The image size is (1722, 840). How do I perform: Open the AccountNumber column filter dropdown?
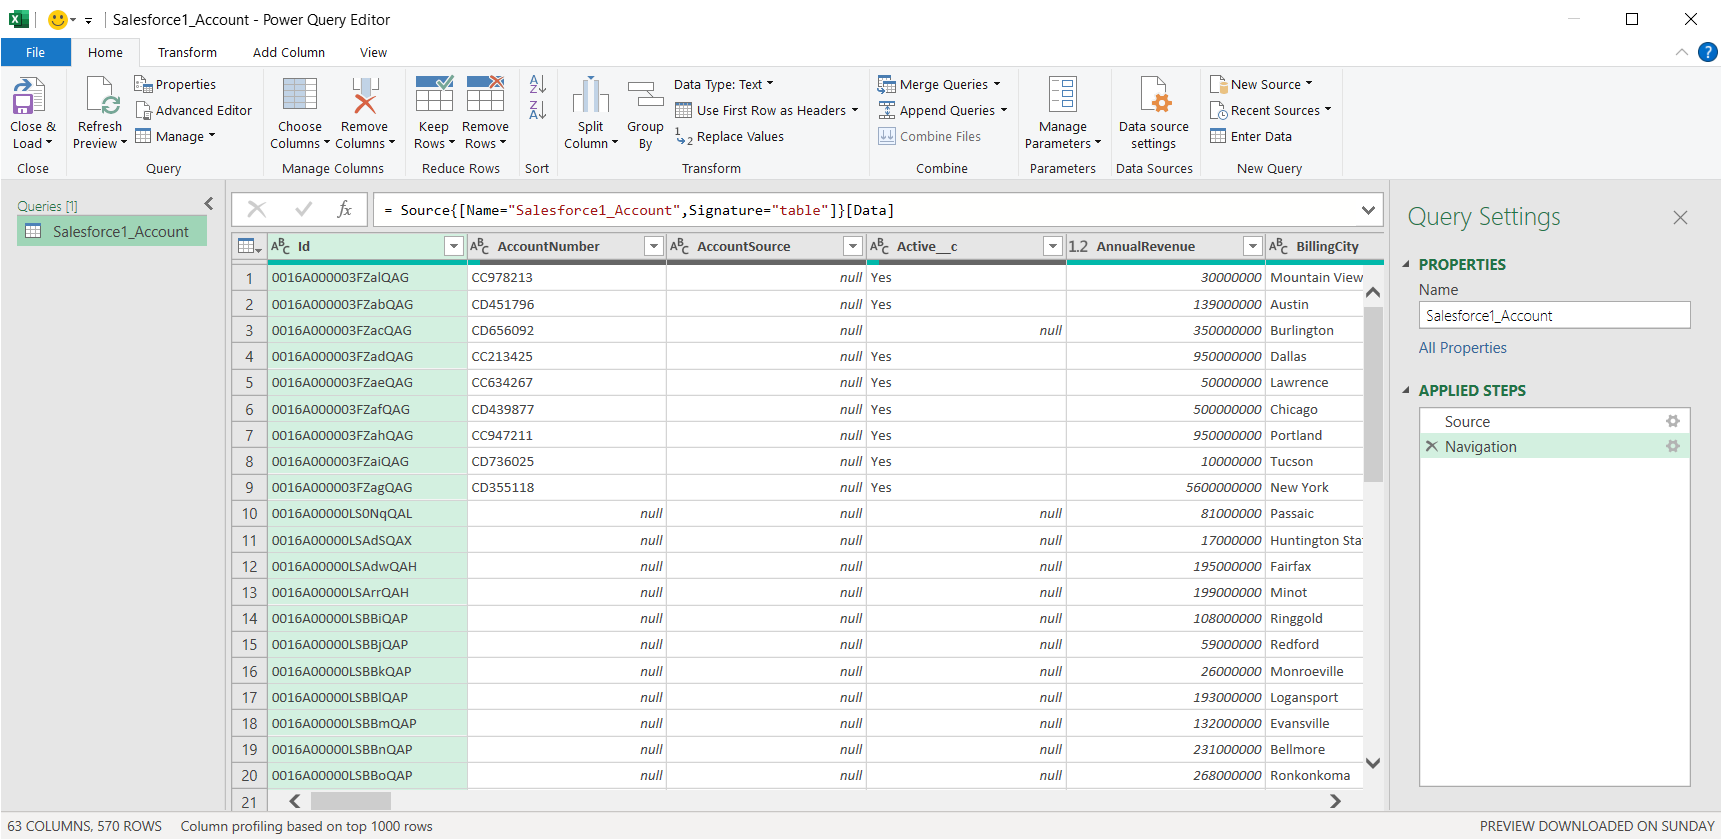pyautogui.click(x=653, y=246)
